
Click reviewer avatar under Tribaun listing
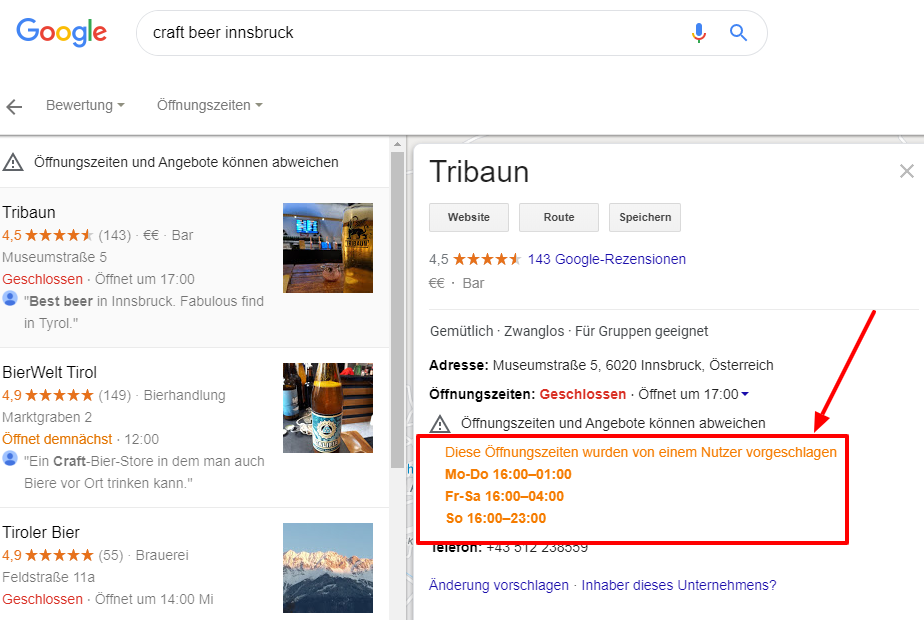point(10,298)
